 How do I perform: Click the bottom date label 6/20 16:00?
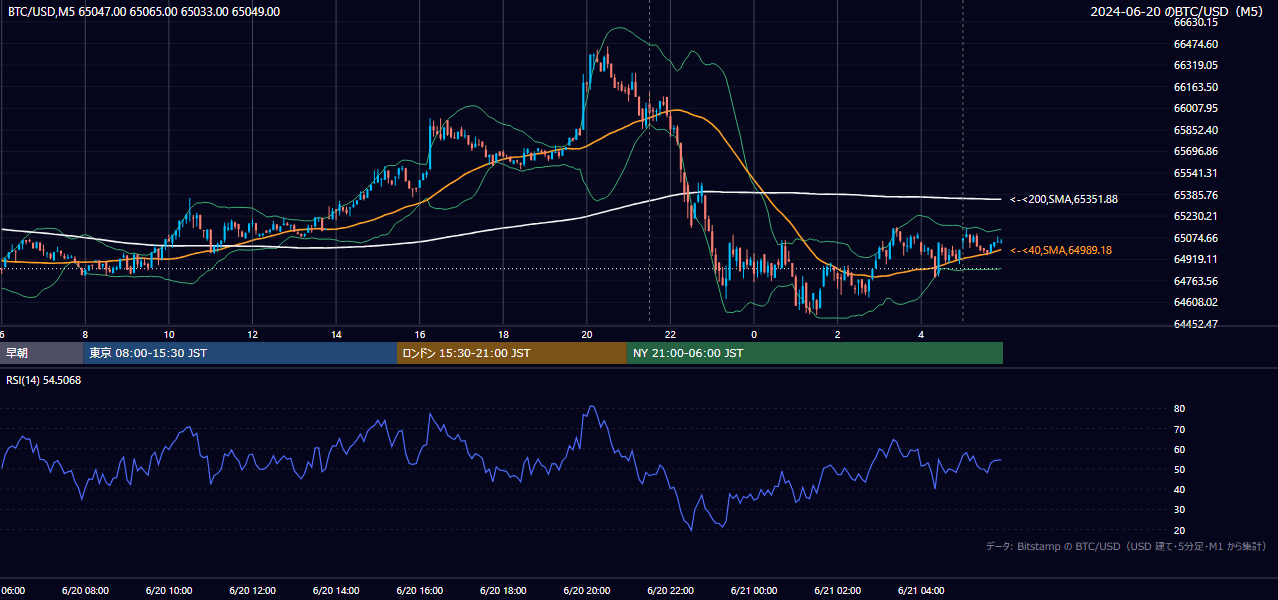click(x=420, y=591)
